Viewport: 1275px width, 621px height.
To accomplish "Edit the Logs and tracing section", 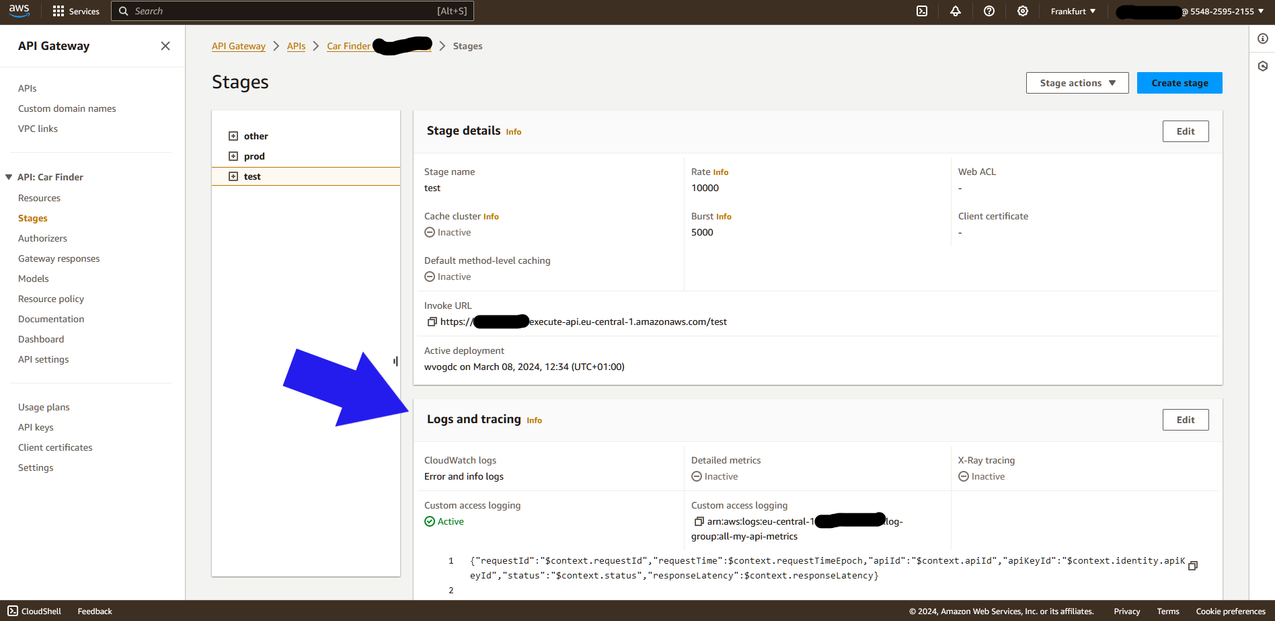I will click(x=1185, y=420).
